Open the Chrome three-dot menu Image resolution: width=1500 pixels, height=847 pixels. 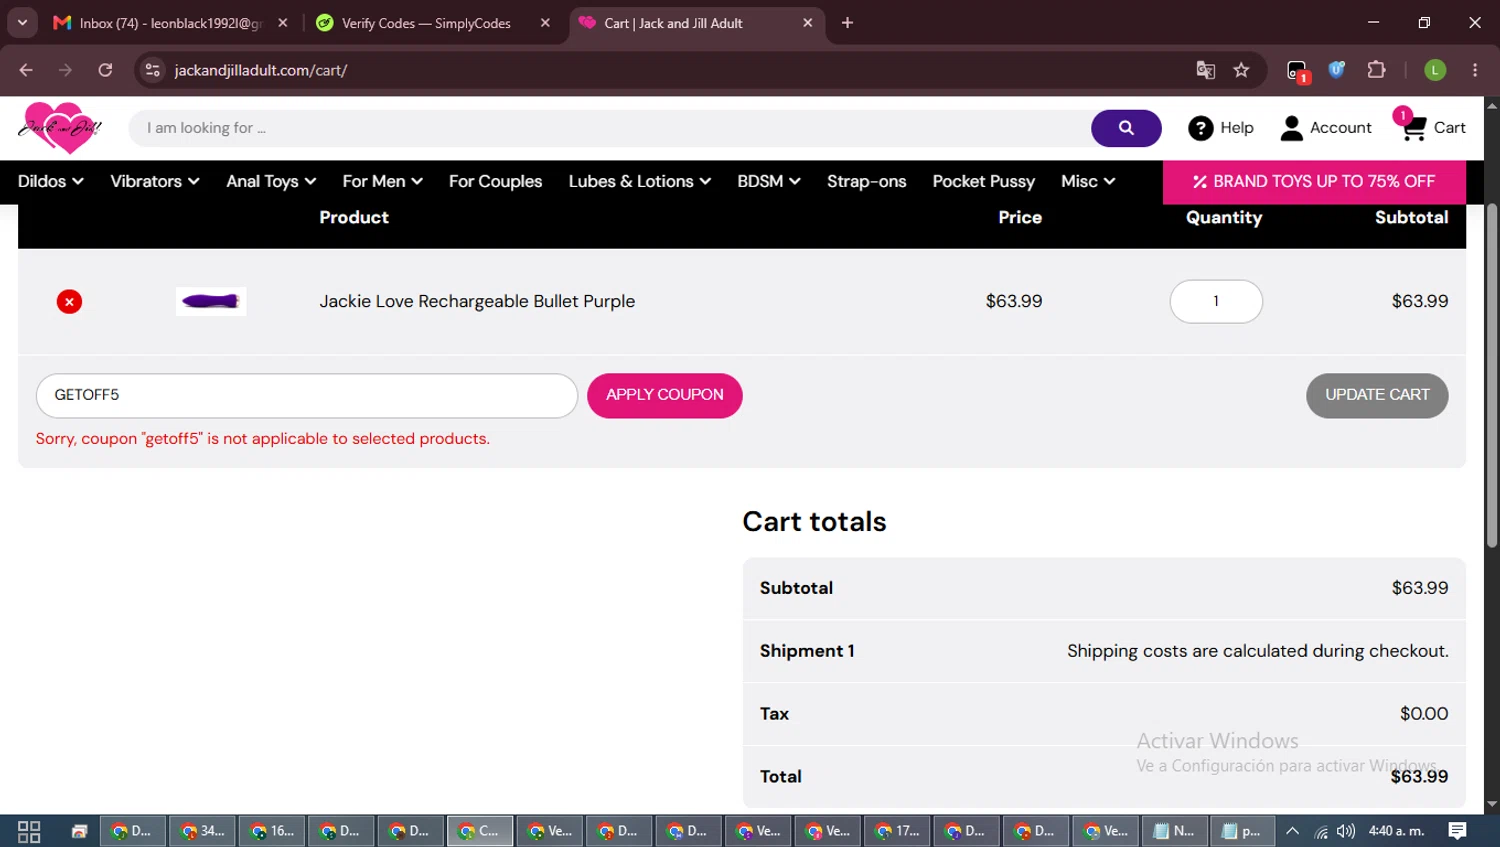[x=1475, y=70]
